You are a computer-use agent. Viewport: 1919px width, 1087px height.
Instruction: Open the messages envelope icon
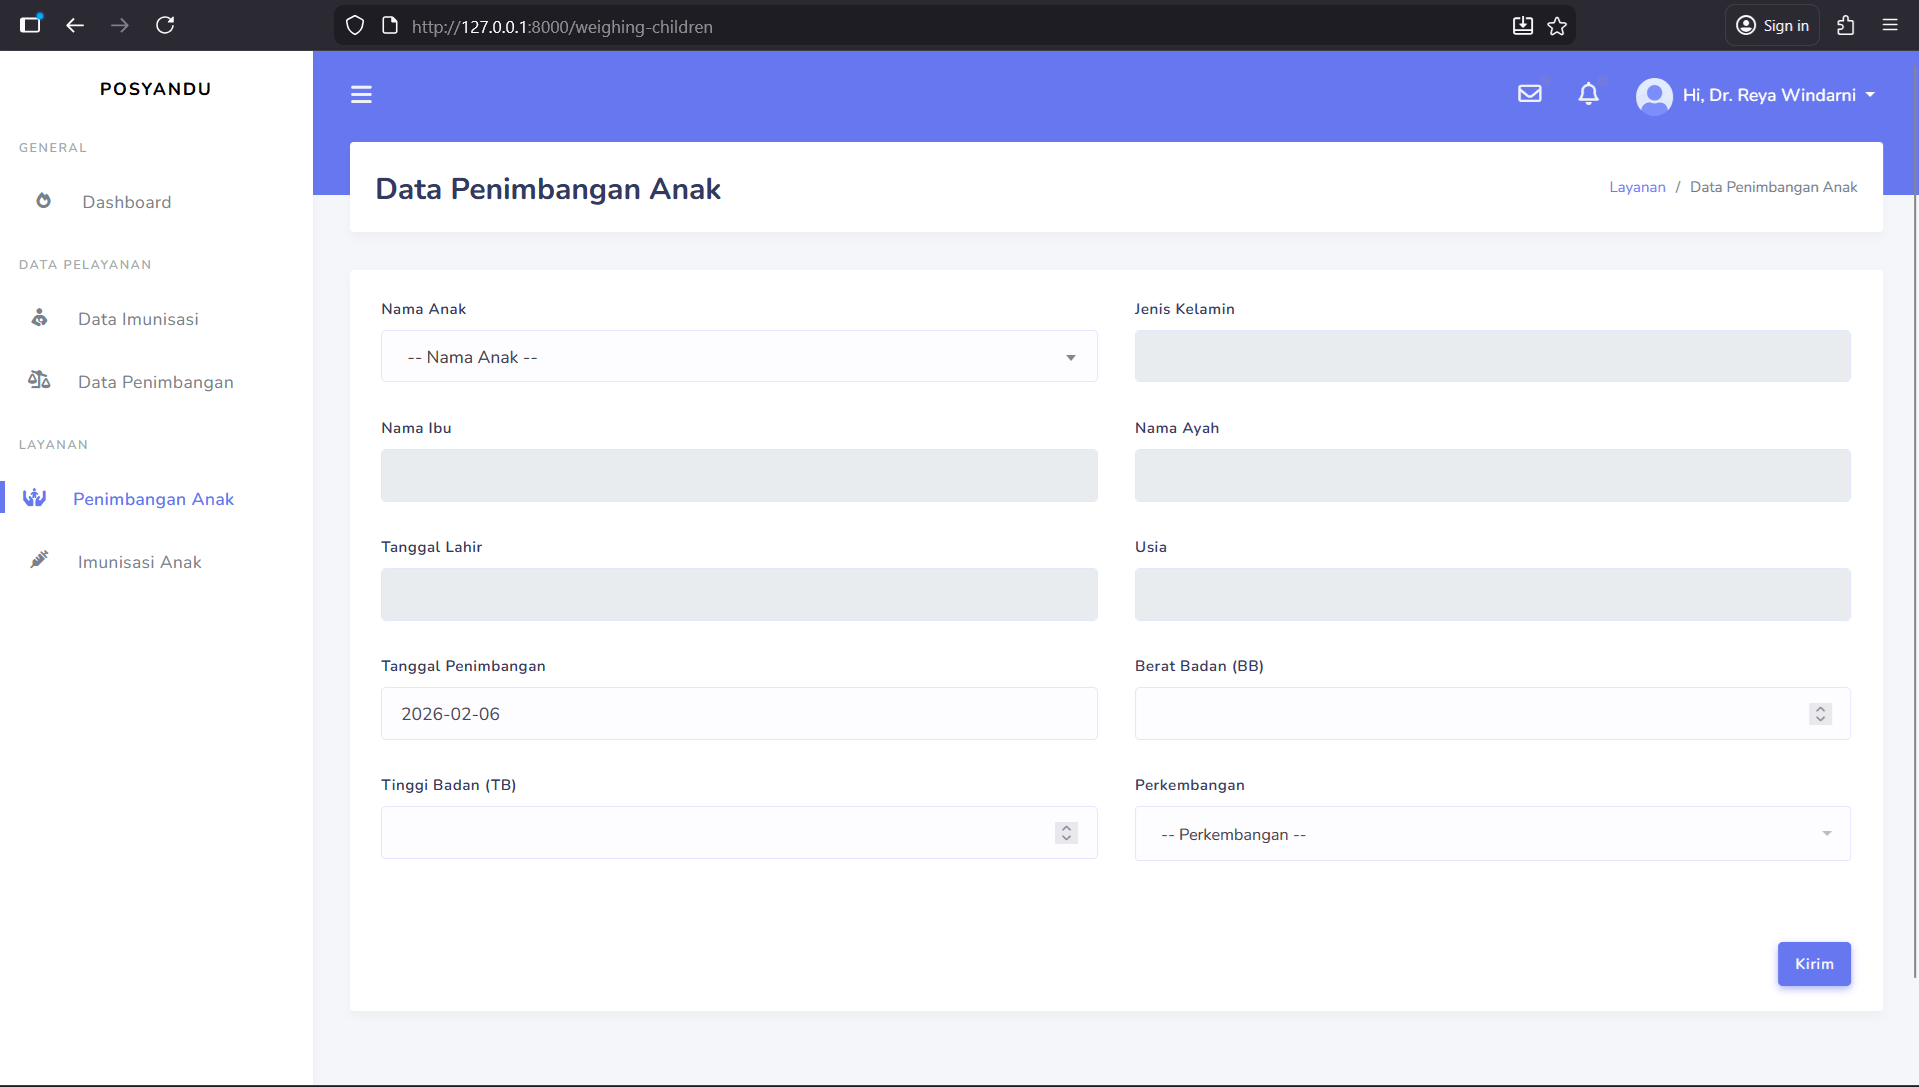(1530, 94)
